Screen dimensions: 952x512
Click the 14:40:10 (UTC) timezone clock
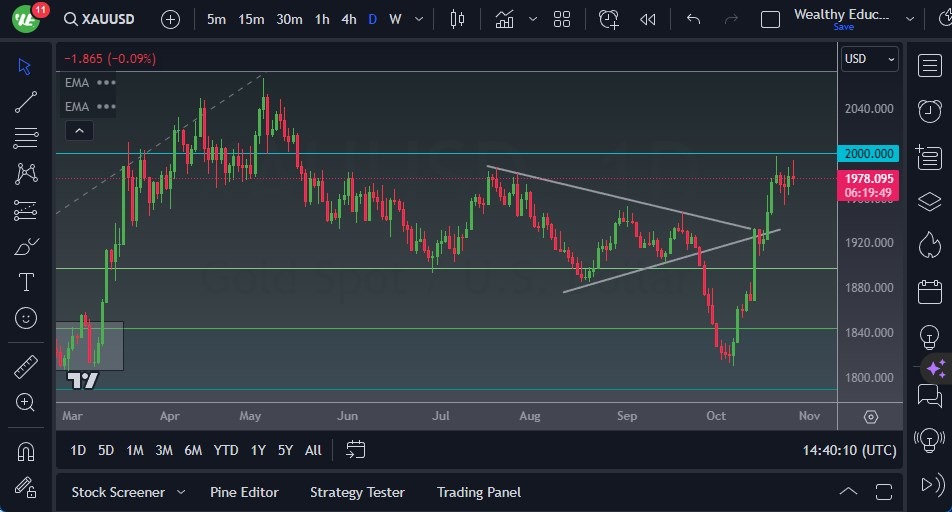849,451
